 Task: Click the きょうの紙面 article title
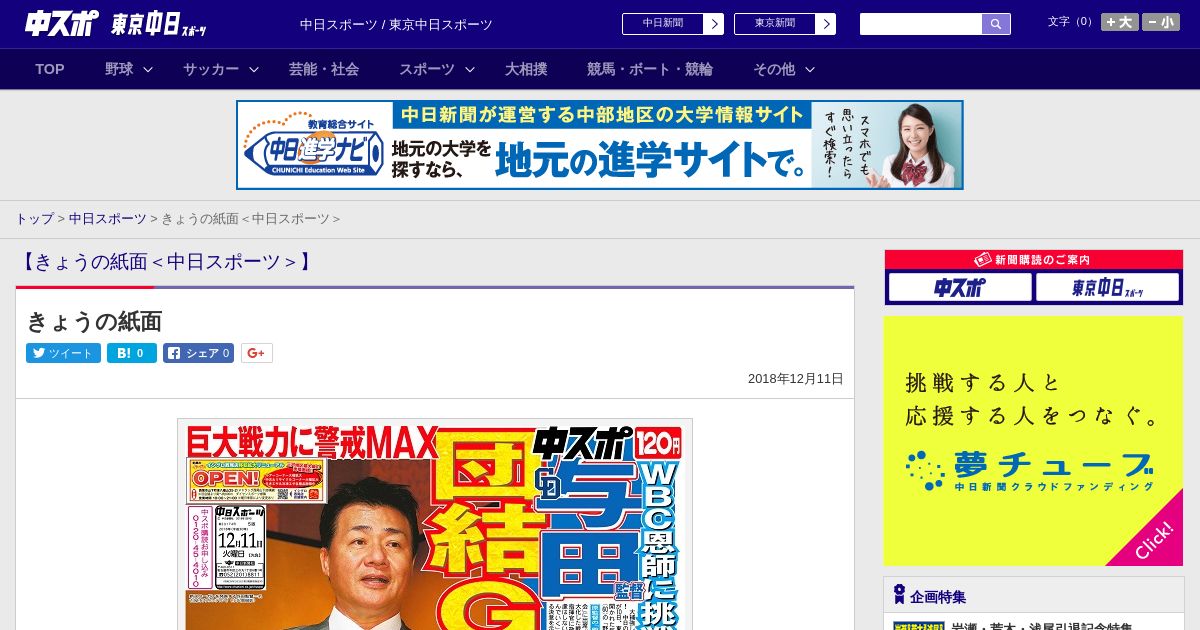click(x=94, y=321)
